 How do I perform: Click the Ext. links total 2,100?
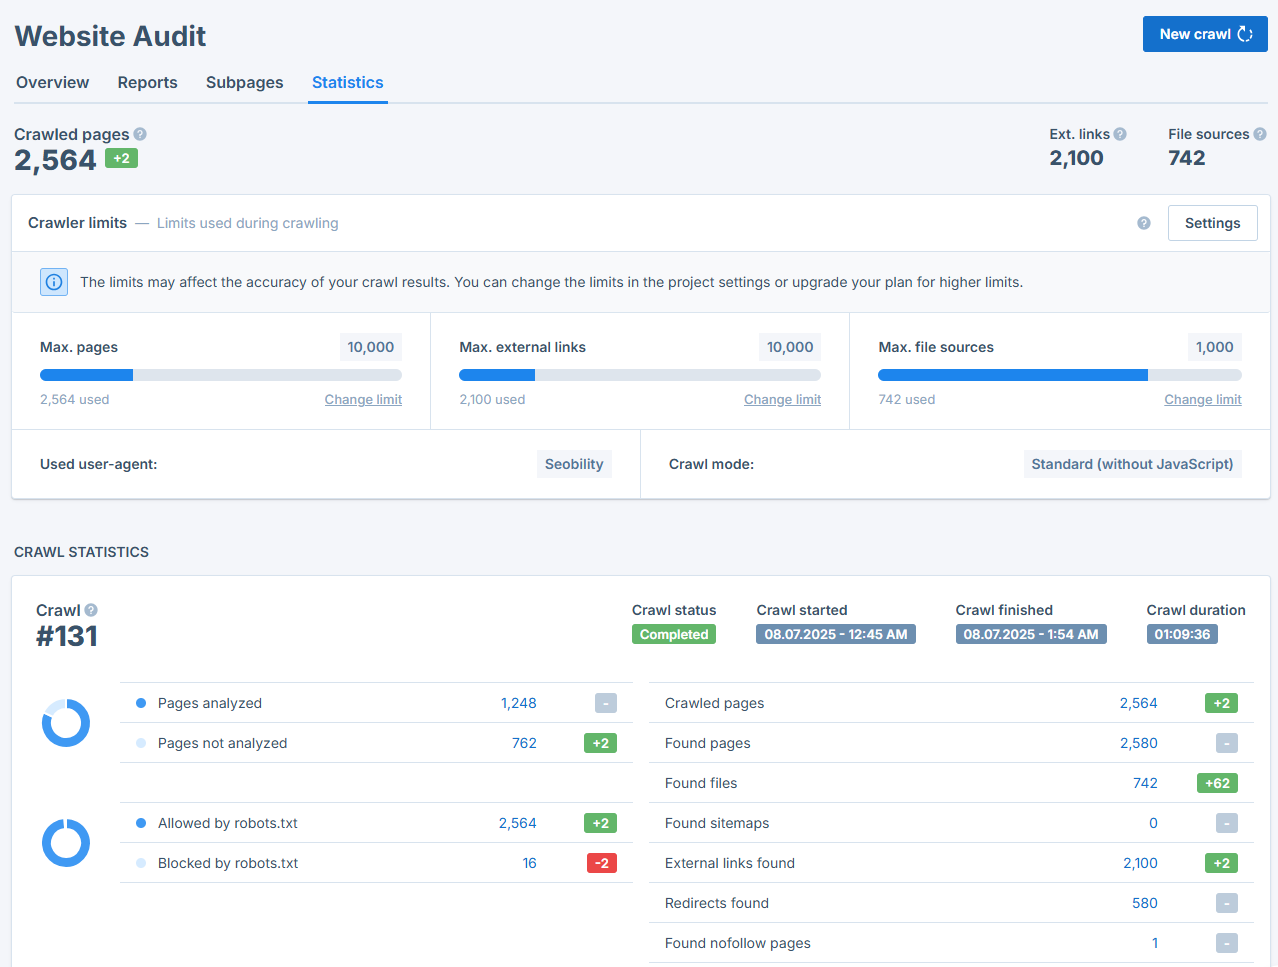[1076, 158]
